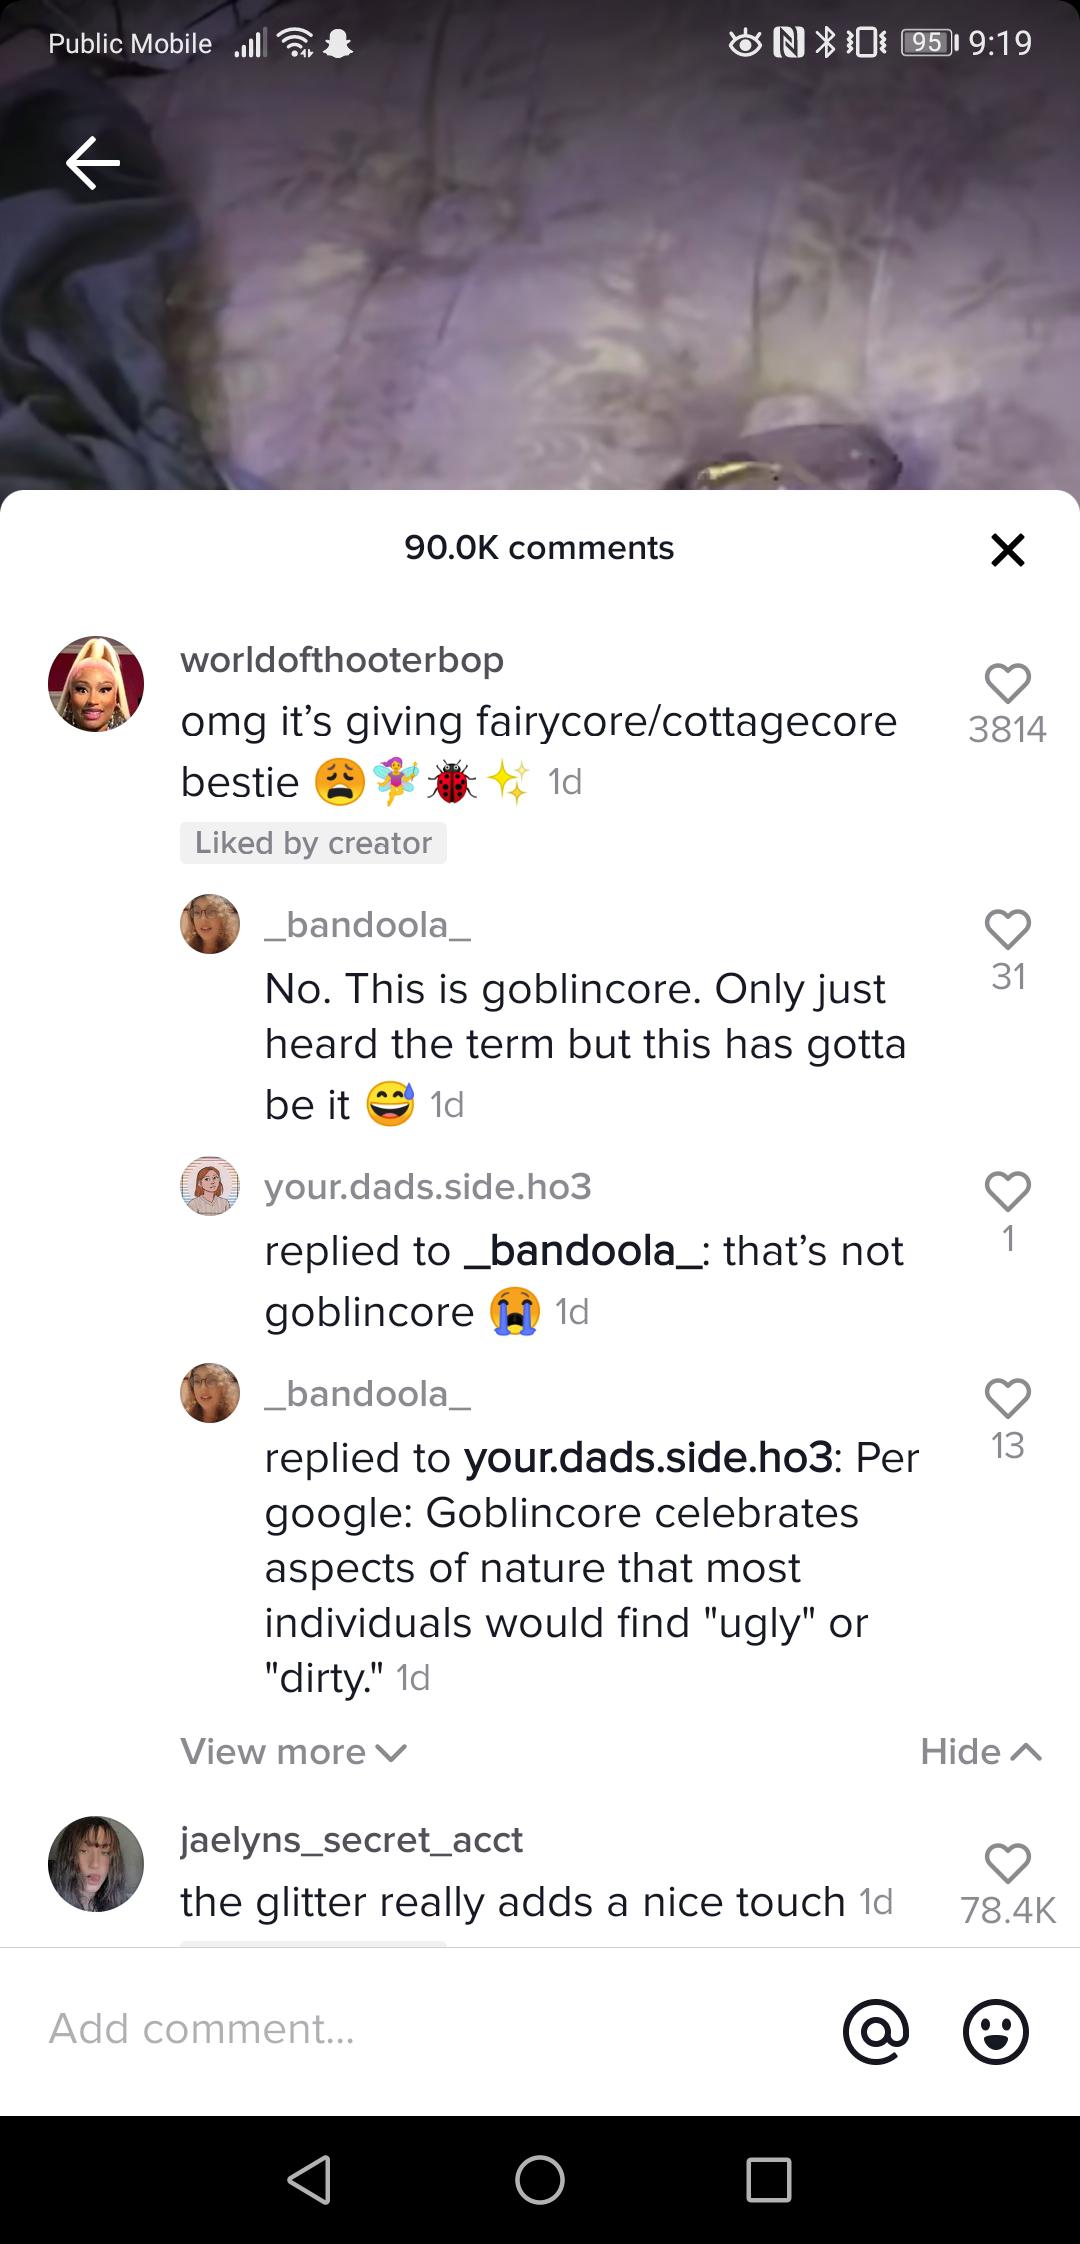Tap the back arrow on the video
The image size is (1080, 2244).
90,163
